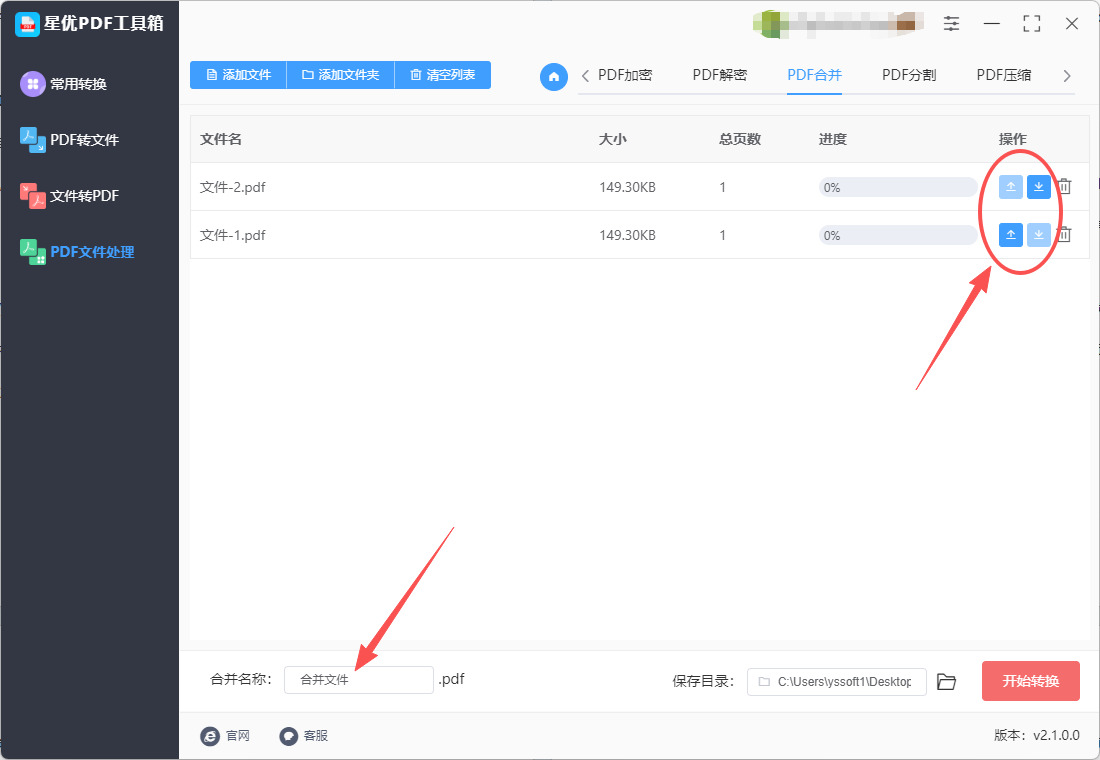Click the 操作 column header
This screenshot has height=760, width=1100.
tap(1013, 139)
